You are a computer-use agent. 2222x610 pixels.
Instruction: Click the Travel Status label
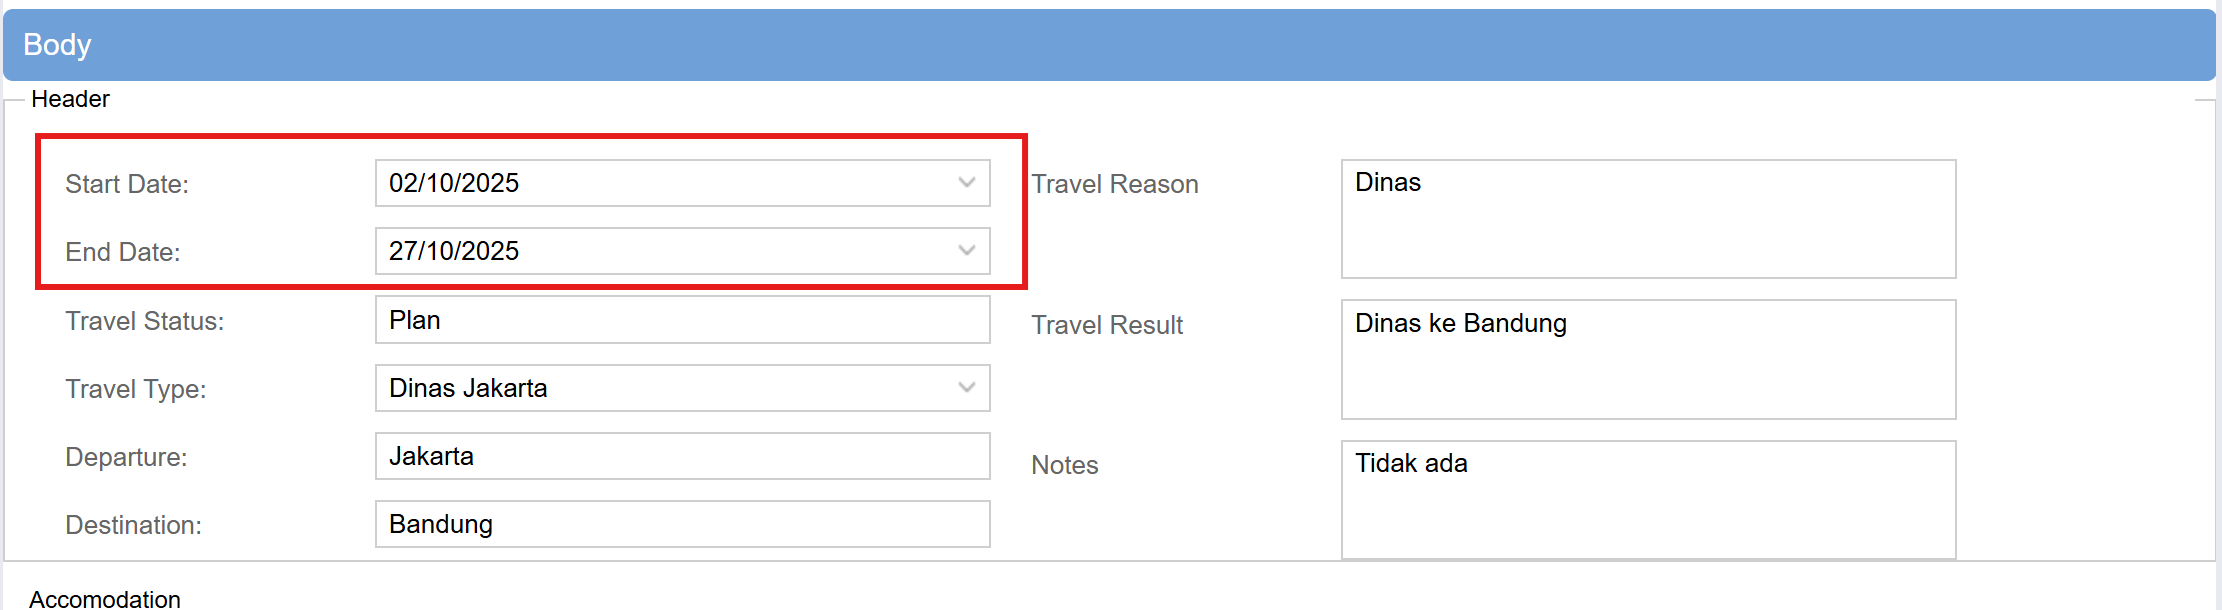pos(145,321)
